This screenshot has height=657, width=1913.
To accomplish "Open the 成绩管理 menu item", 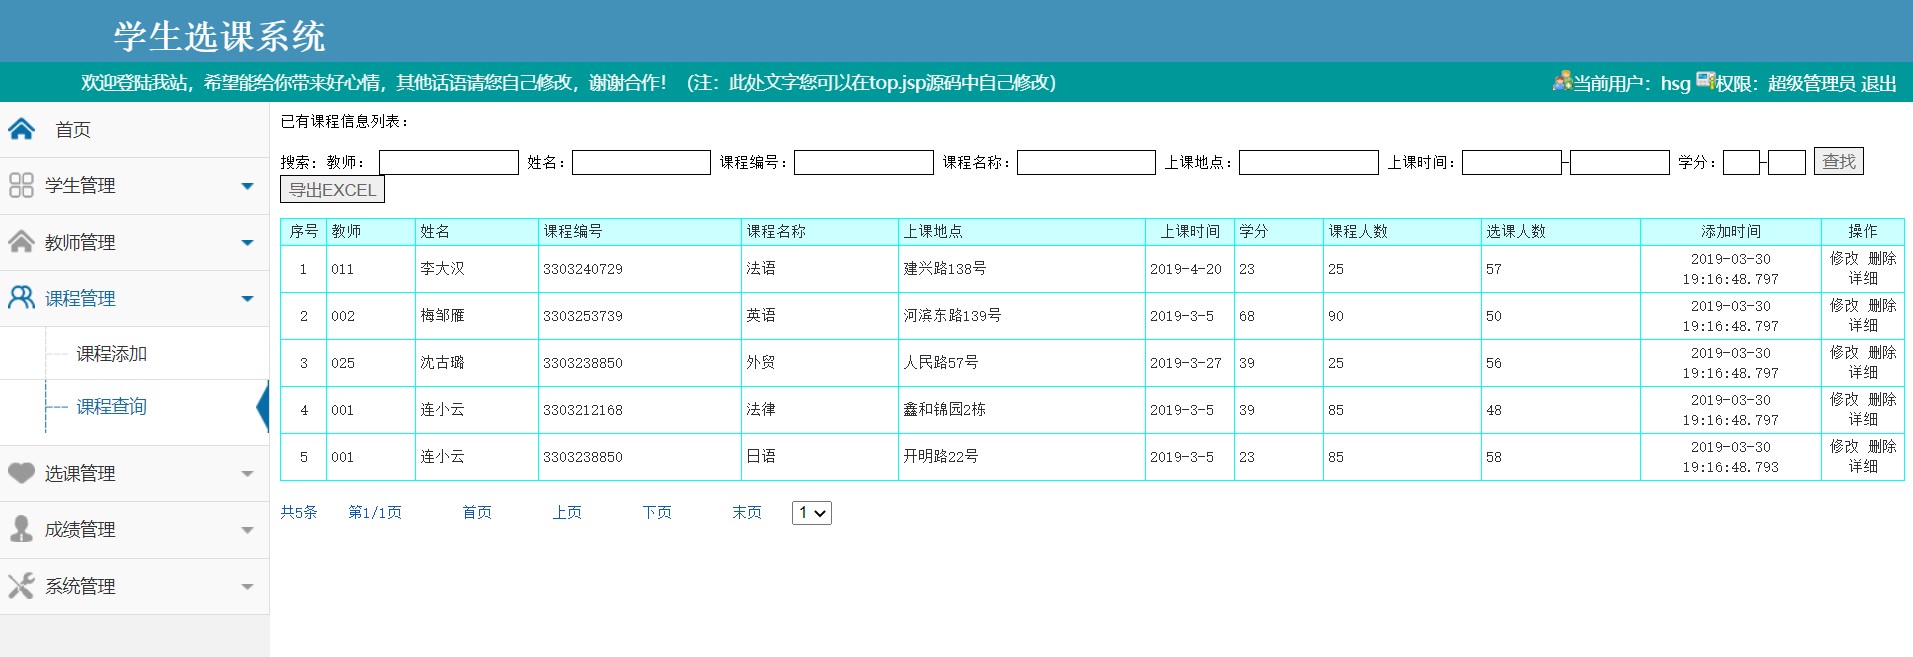I will (80, 530).
